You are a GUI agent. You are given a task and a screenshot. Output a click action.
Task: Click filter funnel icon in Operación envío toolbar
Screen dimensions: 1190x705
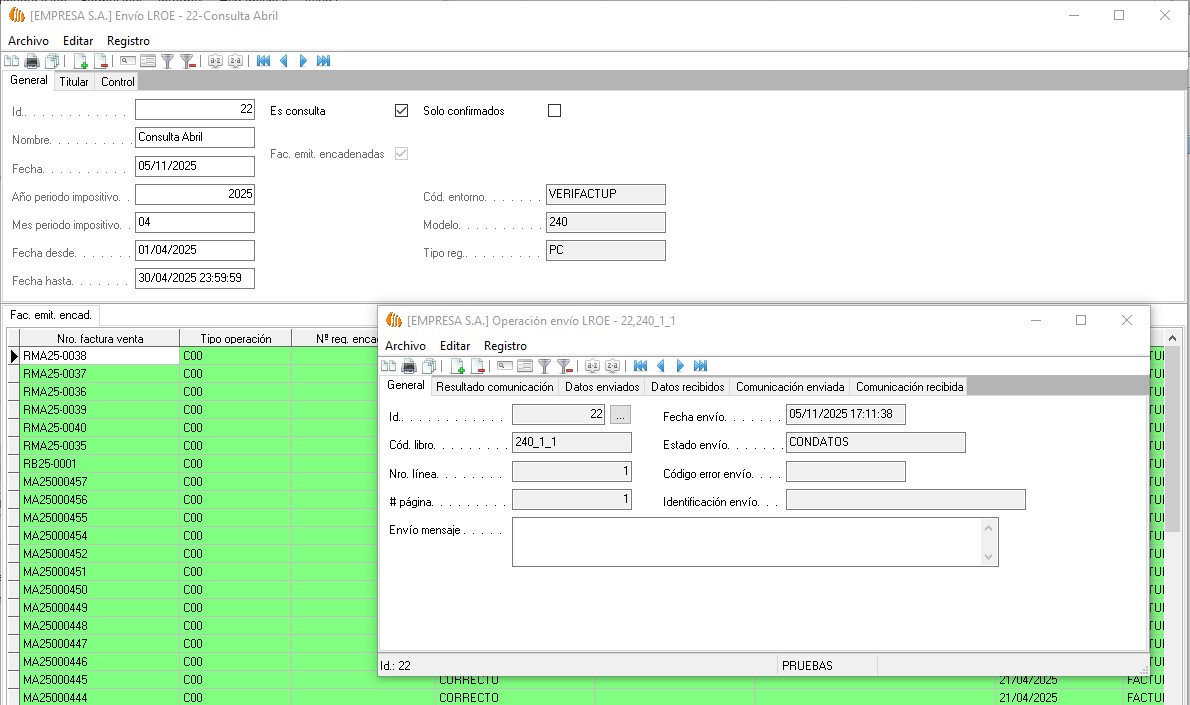pos(545,366)
